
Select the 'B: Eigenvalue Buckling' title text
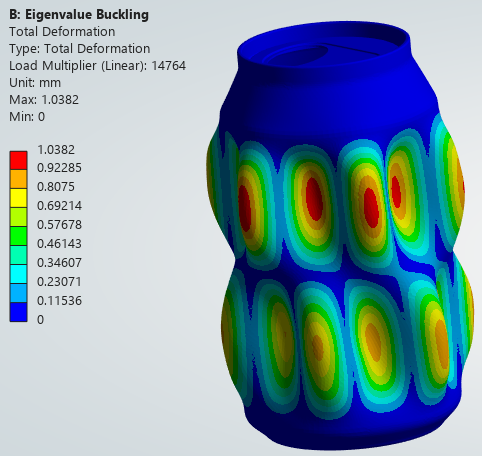point(79,15)
